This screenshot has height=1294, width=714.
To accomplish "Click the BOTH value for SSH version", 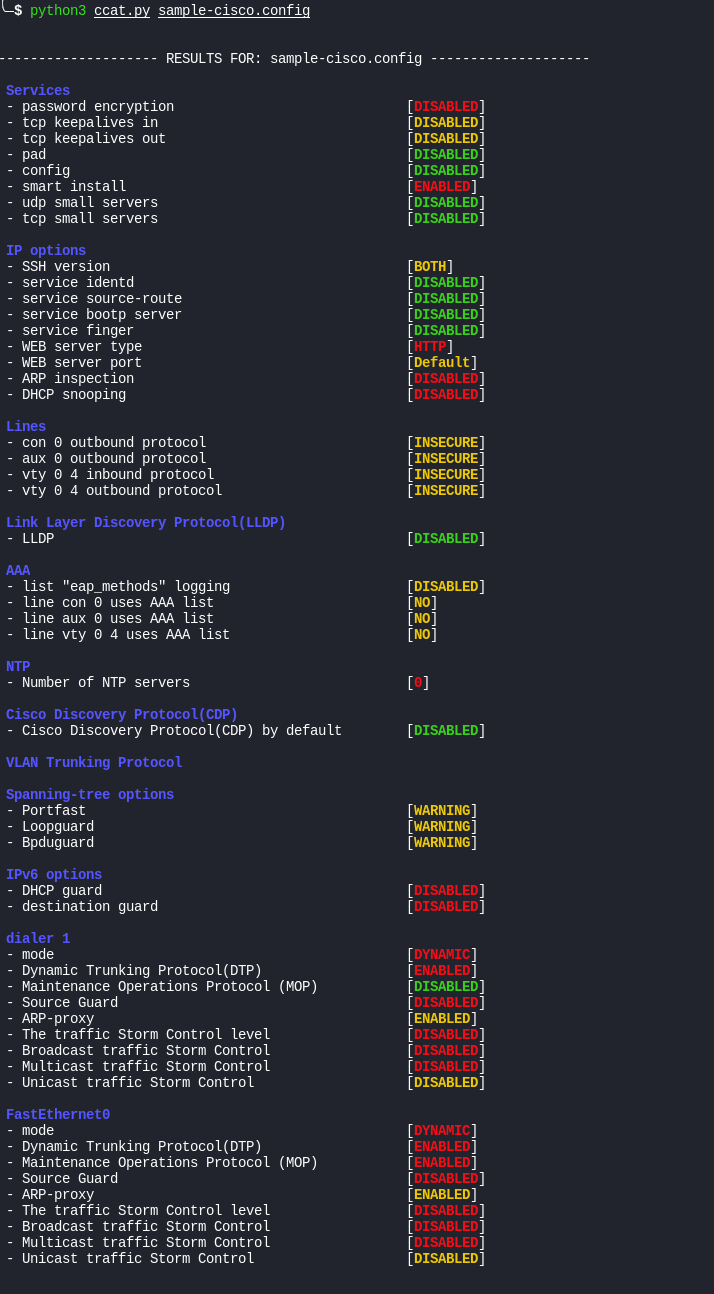I will click(x=430, y=267).
